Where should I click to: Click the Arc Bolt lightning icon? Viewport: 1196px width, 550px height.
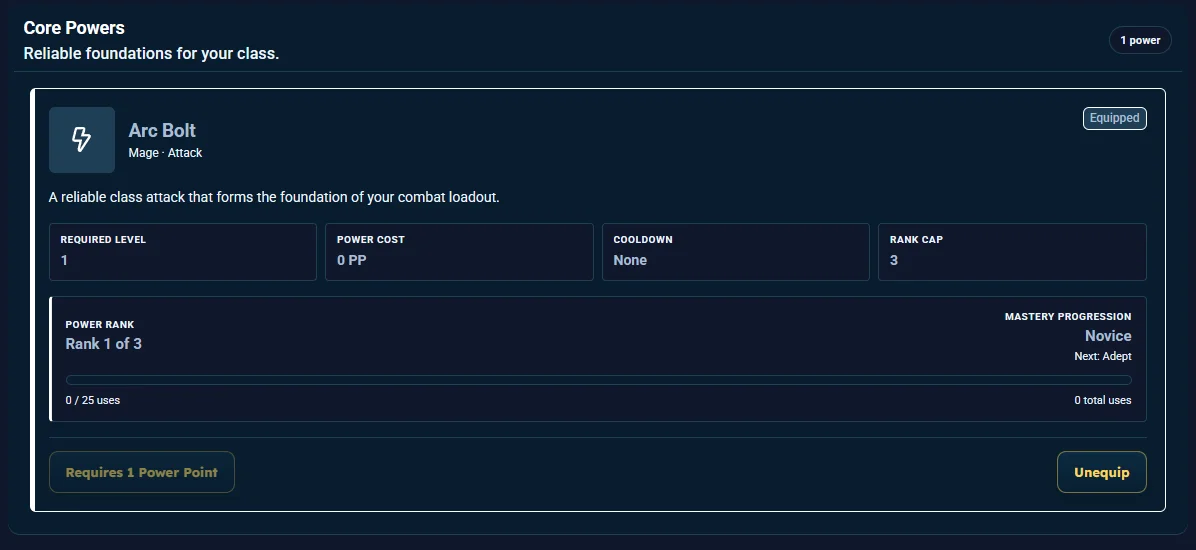point(82,140)
